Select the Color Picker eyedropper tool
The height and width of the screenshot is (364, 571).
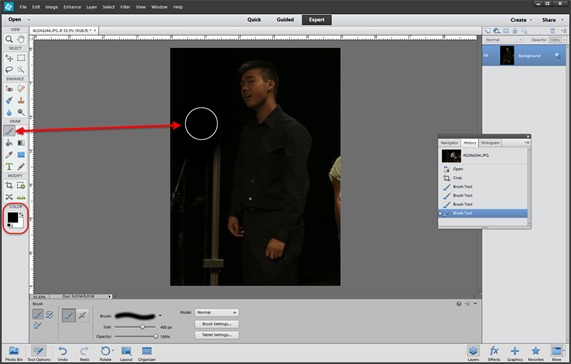tap(9, 155)
